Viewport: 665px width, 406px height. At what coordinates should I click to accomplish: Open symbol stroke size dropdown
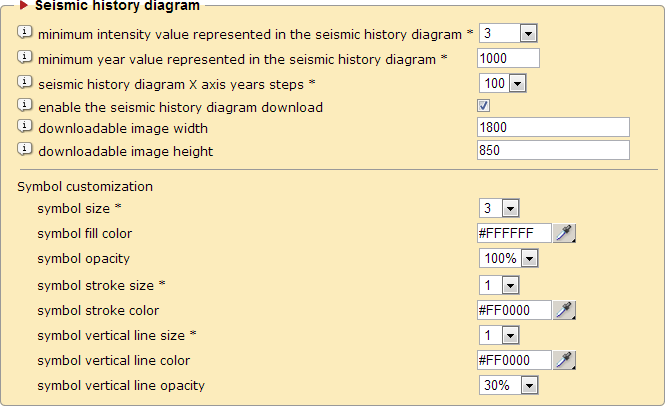tap(499, 285)
